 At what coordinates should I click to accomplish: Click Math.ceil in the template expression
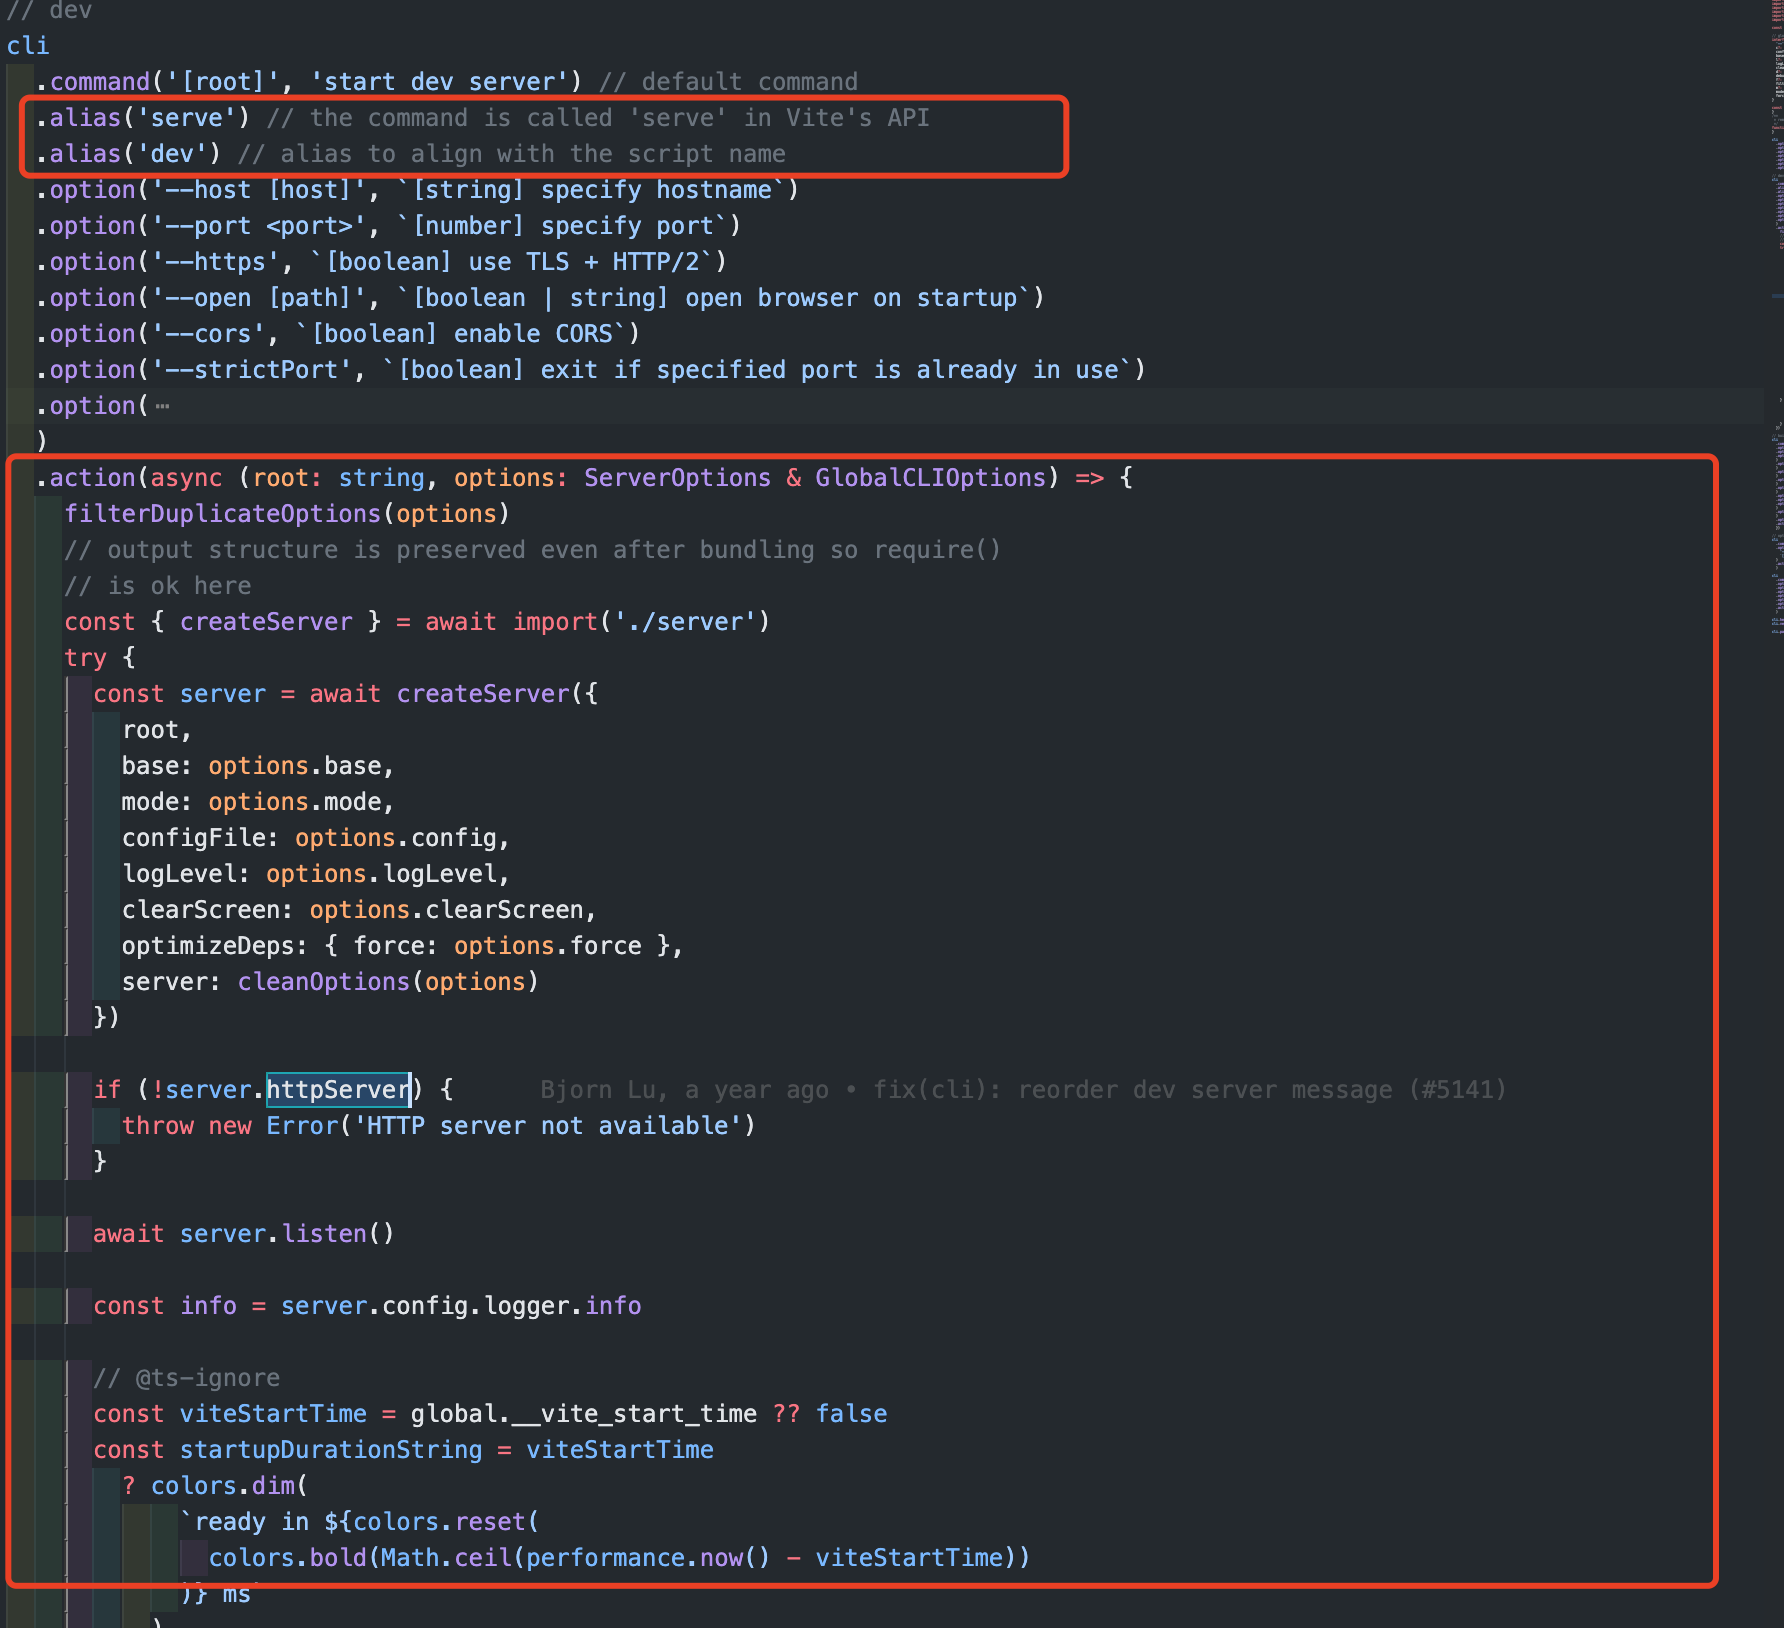click(x=446, y=1558)
